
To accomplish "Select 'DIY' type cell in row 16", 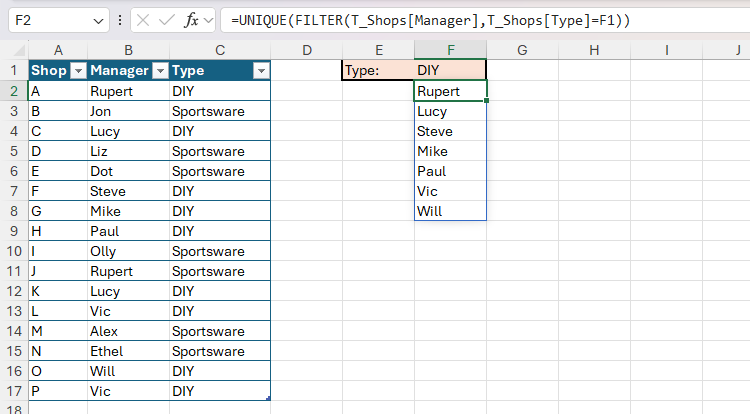I will coord(220,371).
